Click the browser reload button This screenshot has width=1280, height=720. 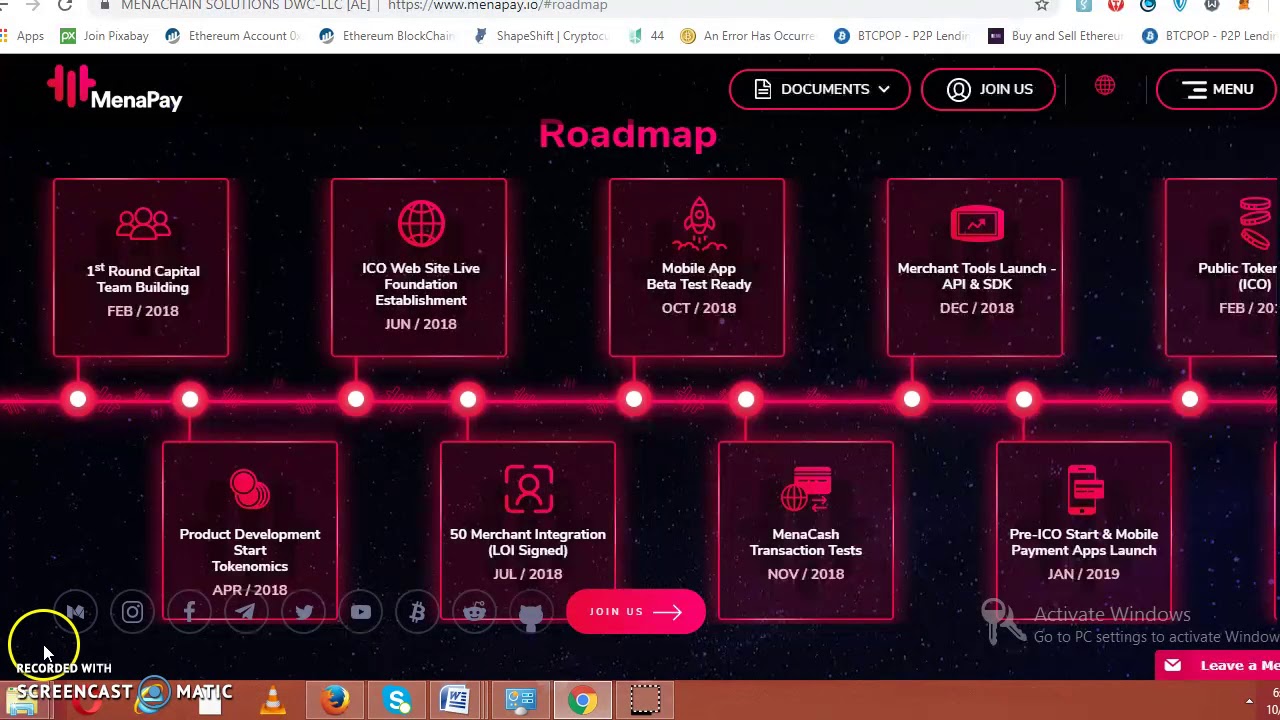click(65, 6)
